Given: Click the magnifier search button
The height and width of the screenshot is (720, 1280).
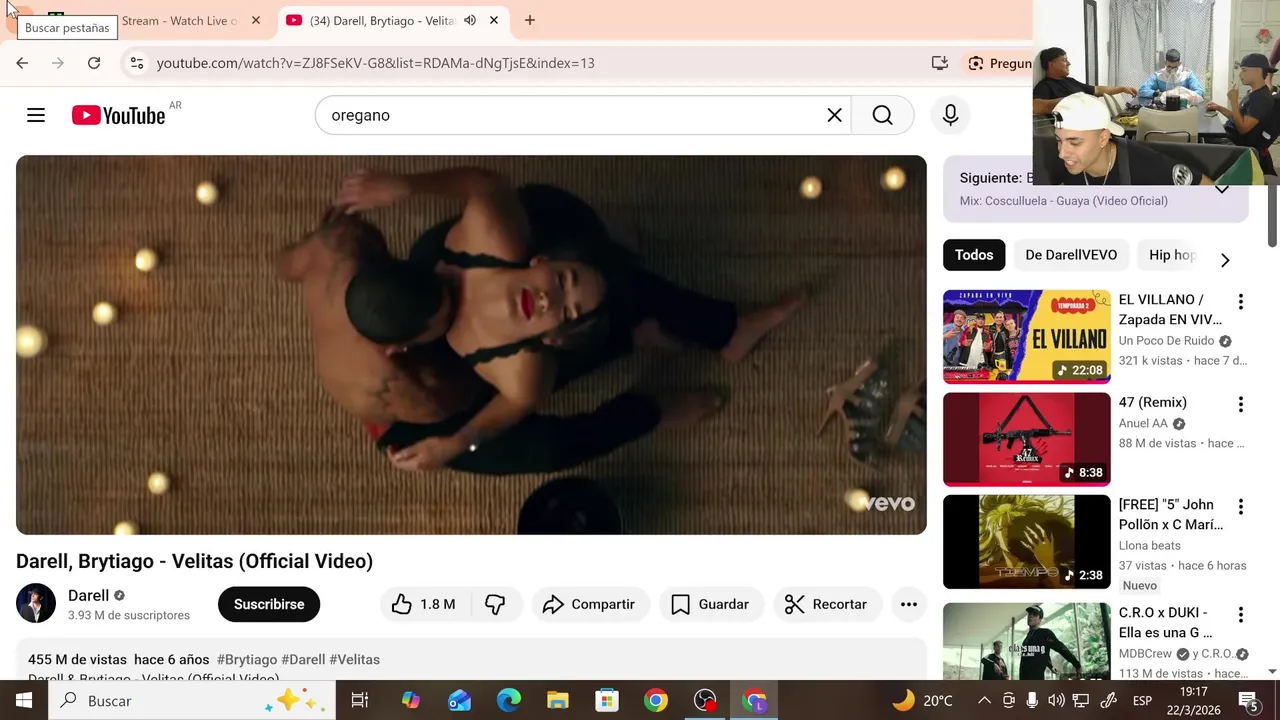Looking at the screenshot, I should (882, 115).
